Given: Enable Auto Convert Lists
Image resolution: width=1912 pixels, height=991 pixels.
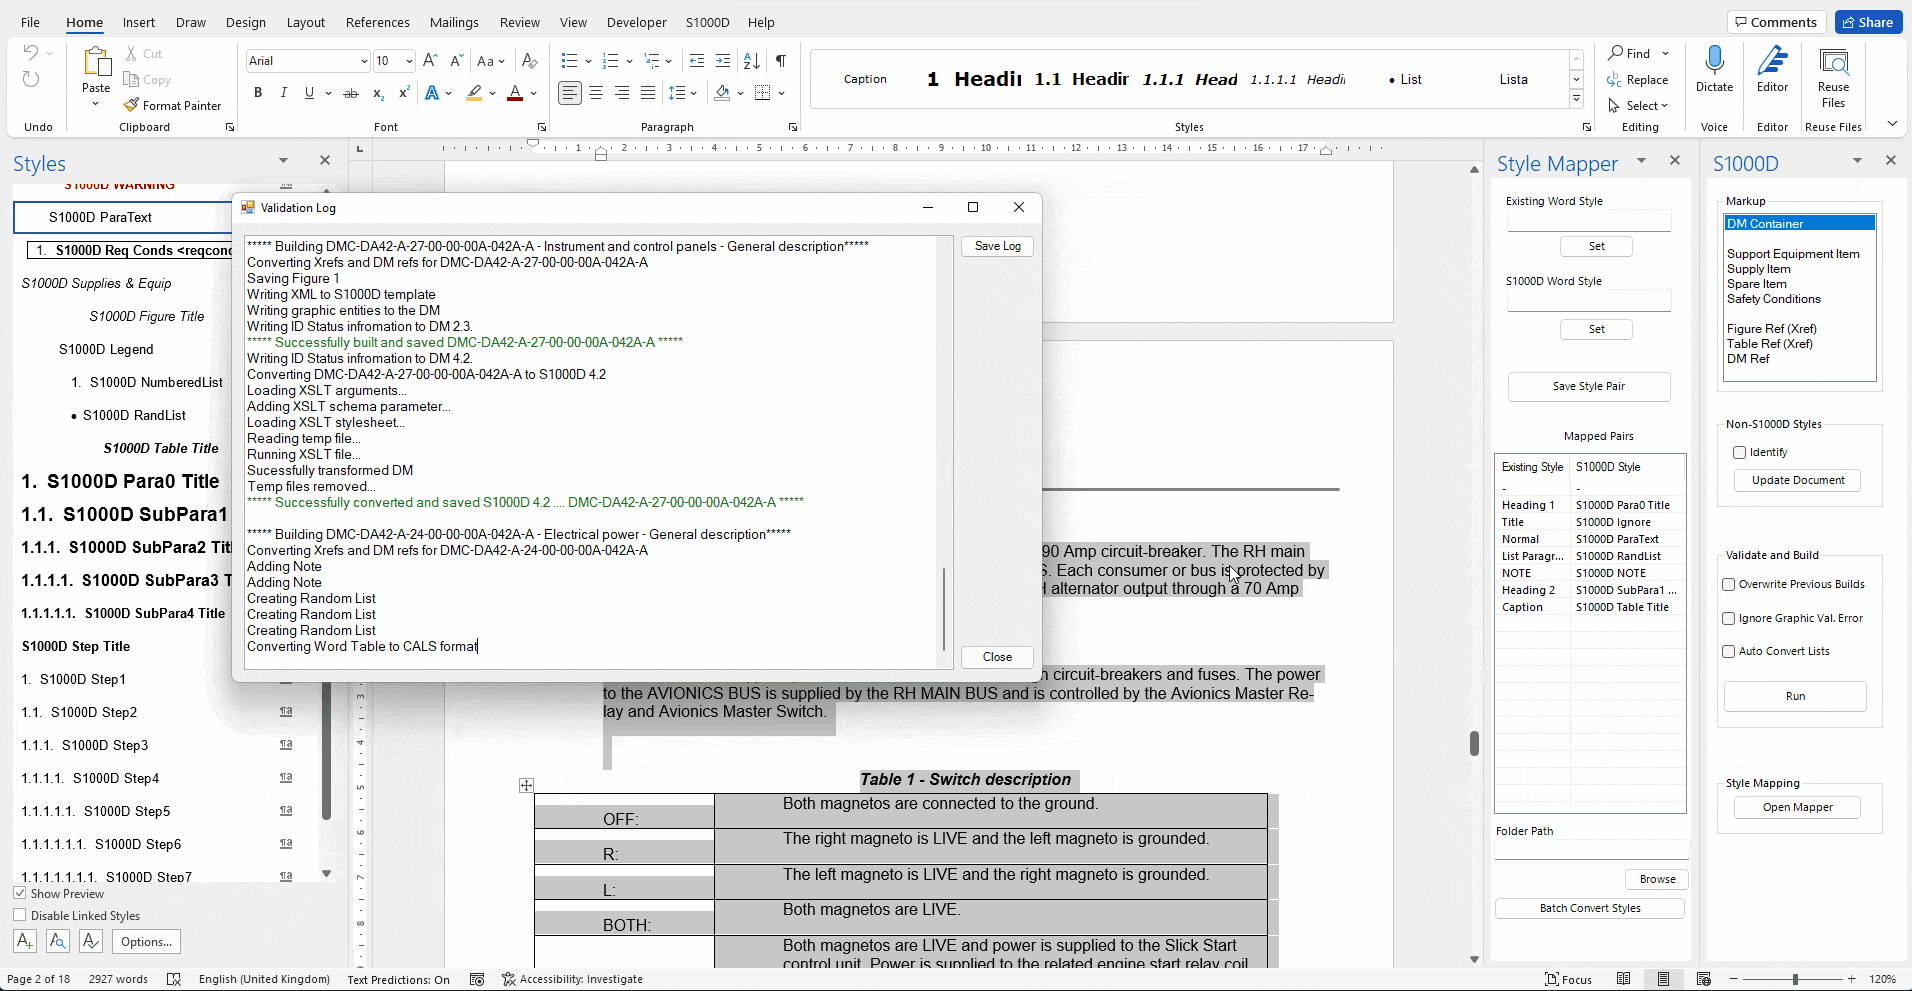Looking at the screenshot, I should 1728,651.
